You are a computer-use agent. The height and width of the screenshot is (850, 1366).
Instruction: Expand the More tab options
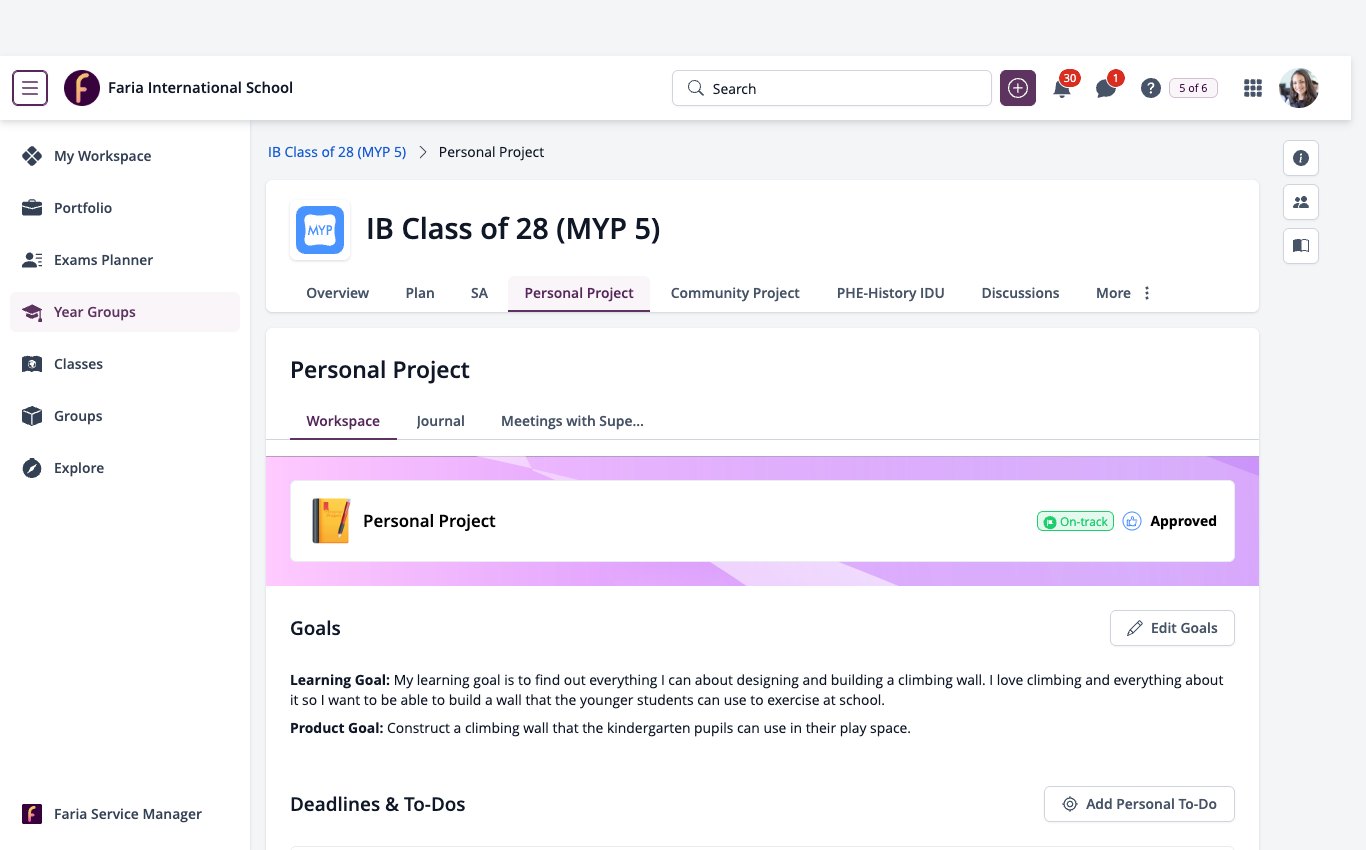coord(1124,293)
